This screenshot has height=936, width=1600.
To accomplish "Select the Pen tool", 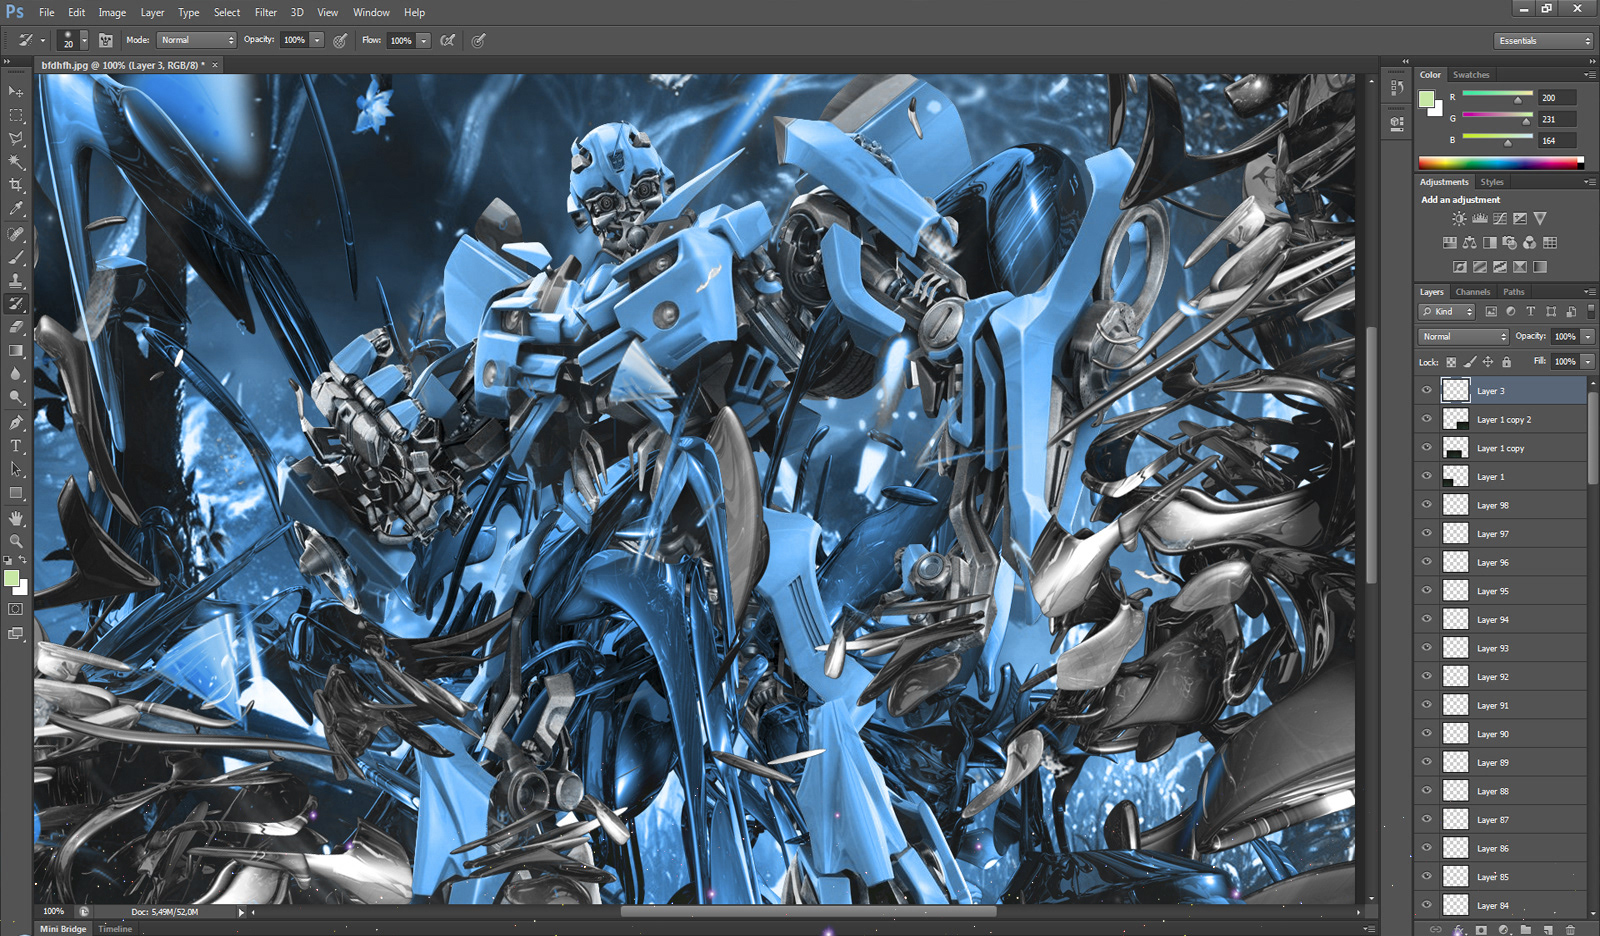I will (x=16, y=422).
